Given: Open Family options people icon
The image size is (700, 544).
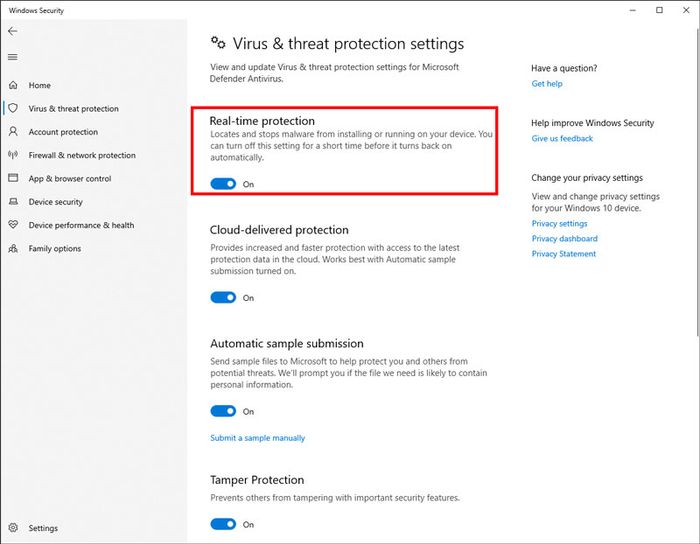Looking at the screenshot, I should tap(13, 248).
